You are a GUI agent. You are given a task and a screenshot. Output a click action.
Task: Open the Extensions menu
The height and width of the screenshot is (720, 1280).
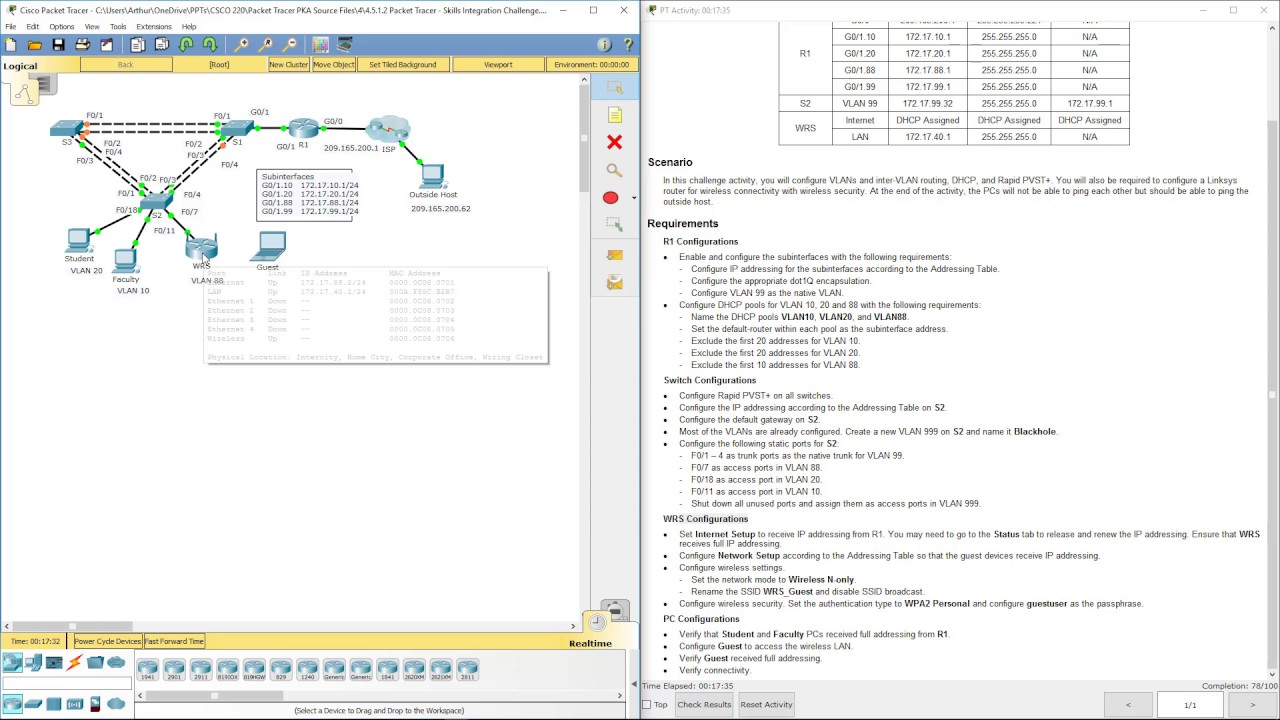click(x=154, y=26)
